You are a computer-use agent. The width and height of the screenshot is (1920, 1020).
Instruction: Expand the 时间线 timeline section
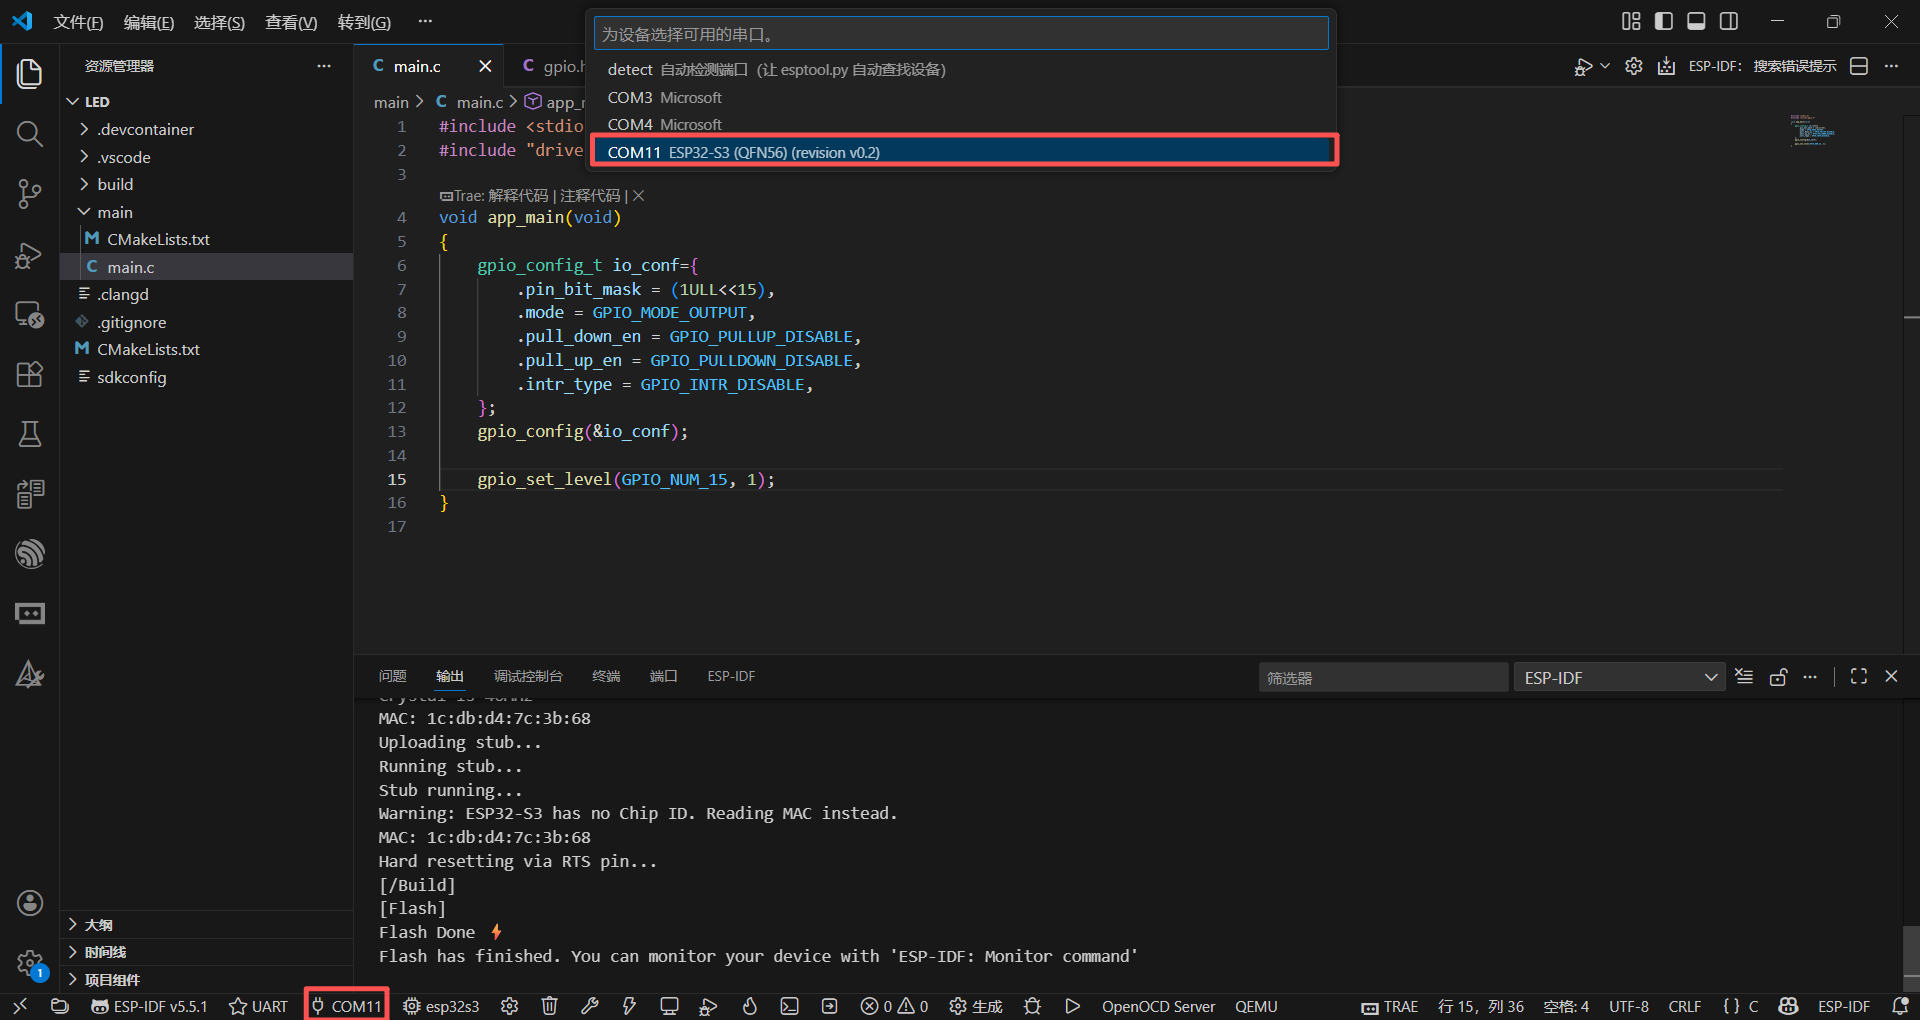coord(206,952)
